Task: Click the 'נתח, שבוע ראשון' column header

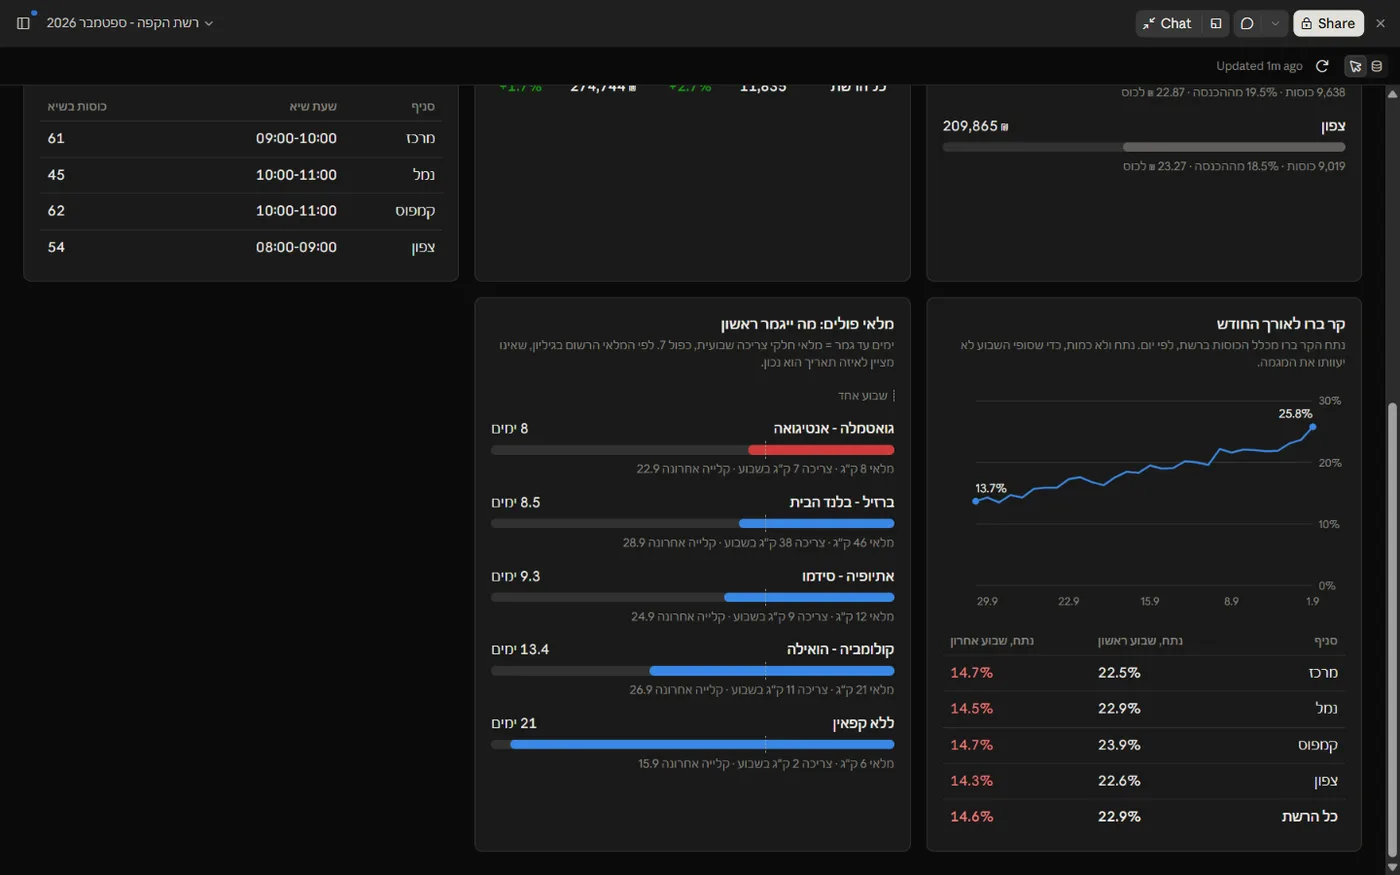Action: 1140,641
